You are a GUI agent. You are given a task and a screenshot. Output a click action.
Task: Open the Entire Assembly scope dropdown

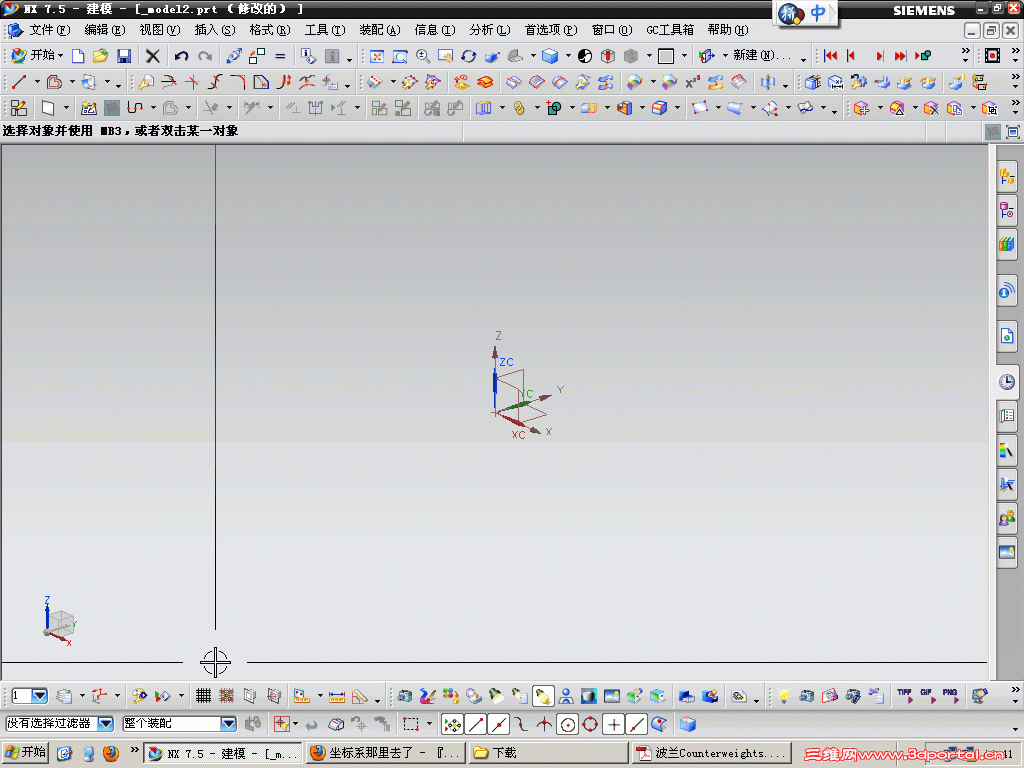(x=228, y=724)
